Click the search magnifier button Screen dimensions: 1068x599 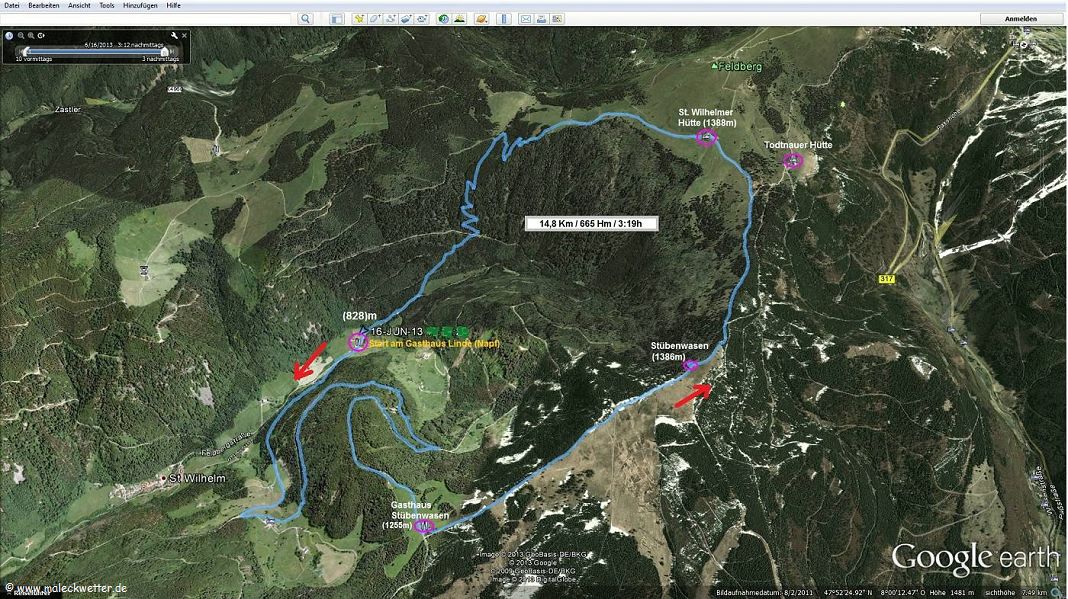pyautogui.click(x=305, y=19)
